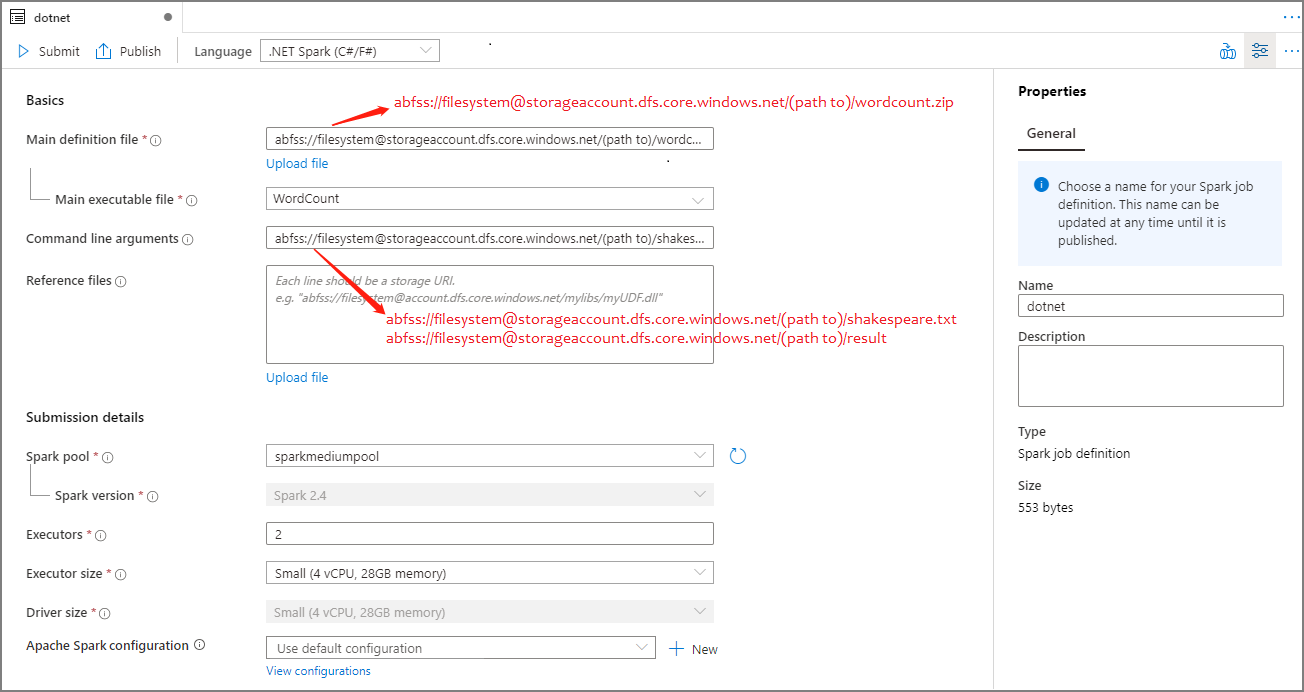
Task: Show info for Command line arguments
Action: click(x=187, y=239)
